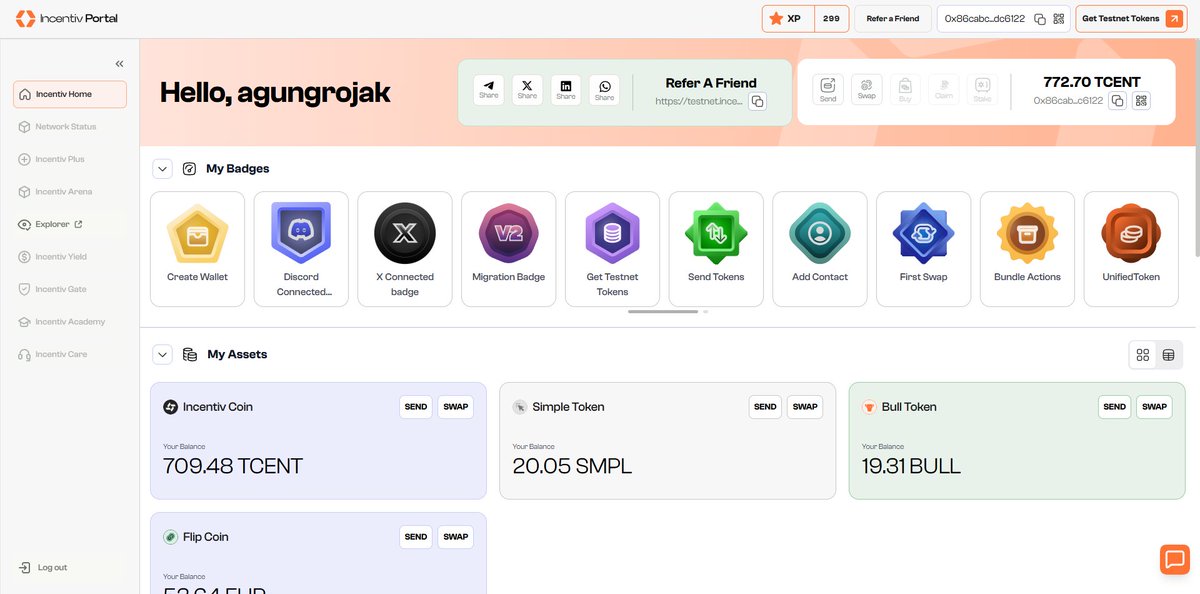Screen dimensions: 1200x594
Task: Open Incentiv Gate in sidebar
Action: [x=70, y=289]
